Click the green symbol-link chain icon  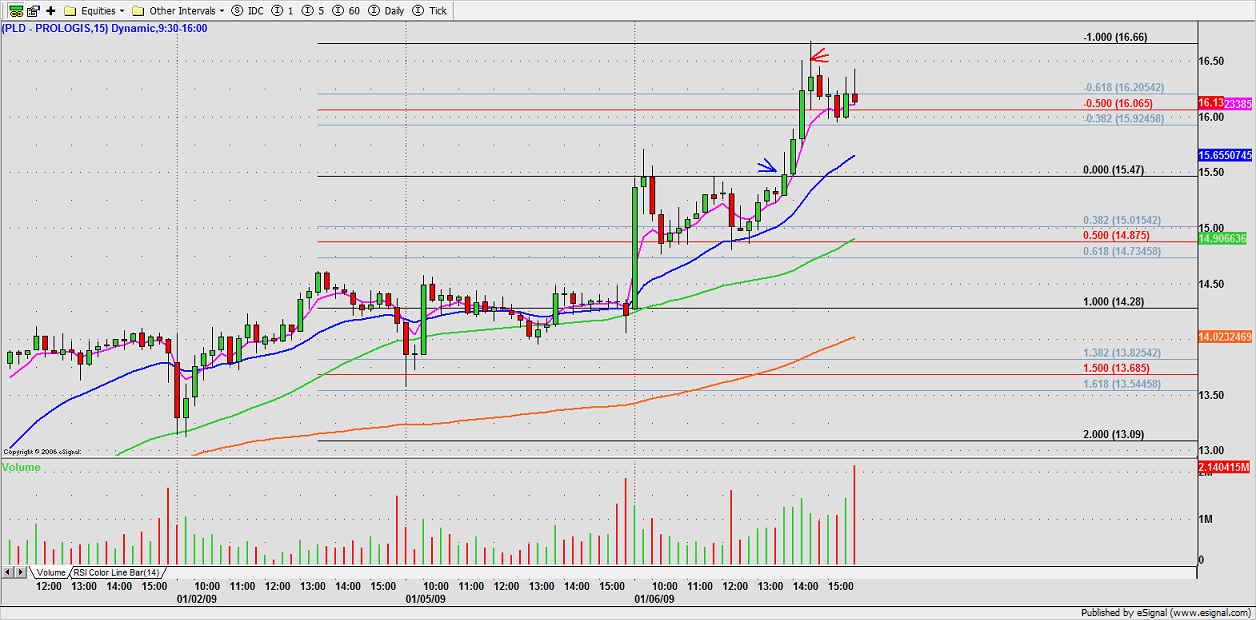click(x=16, y=10)
